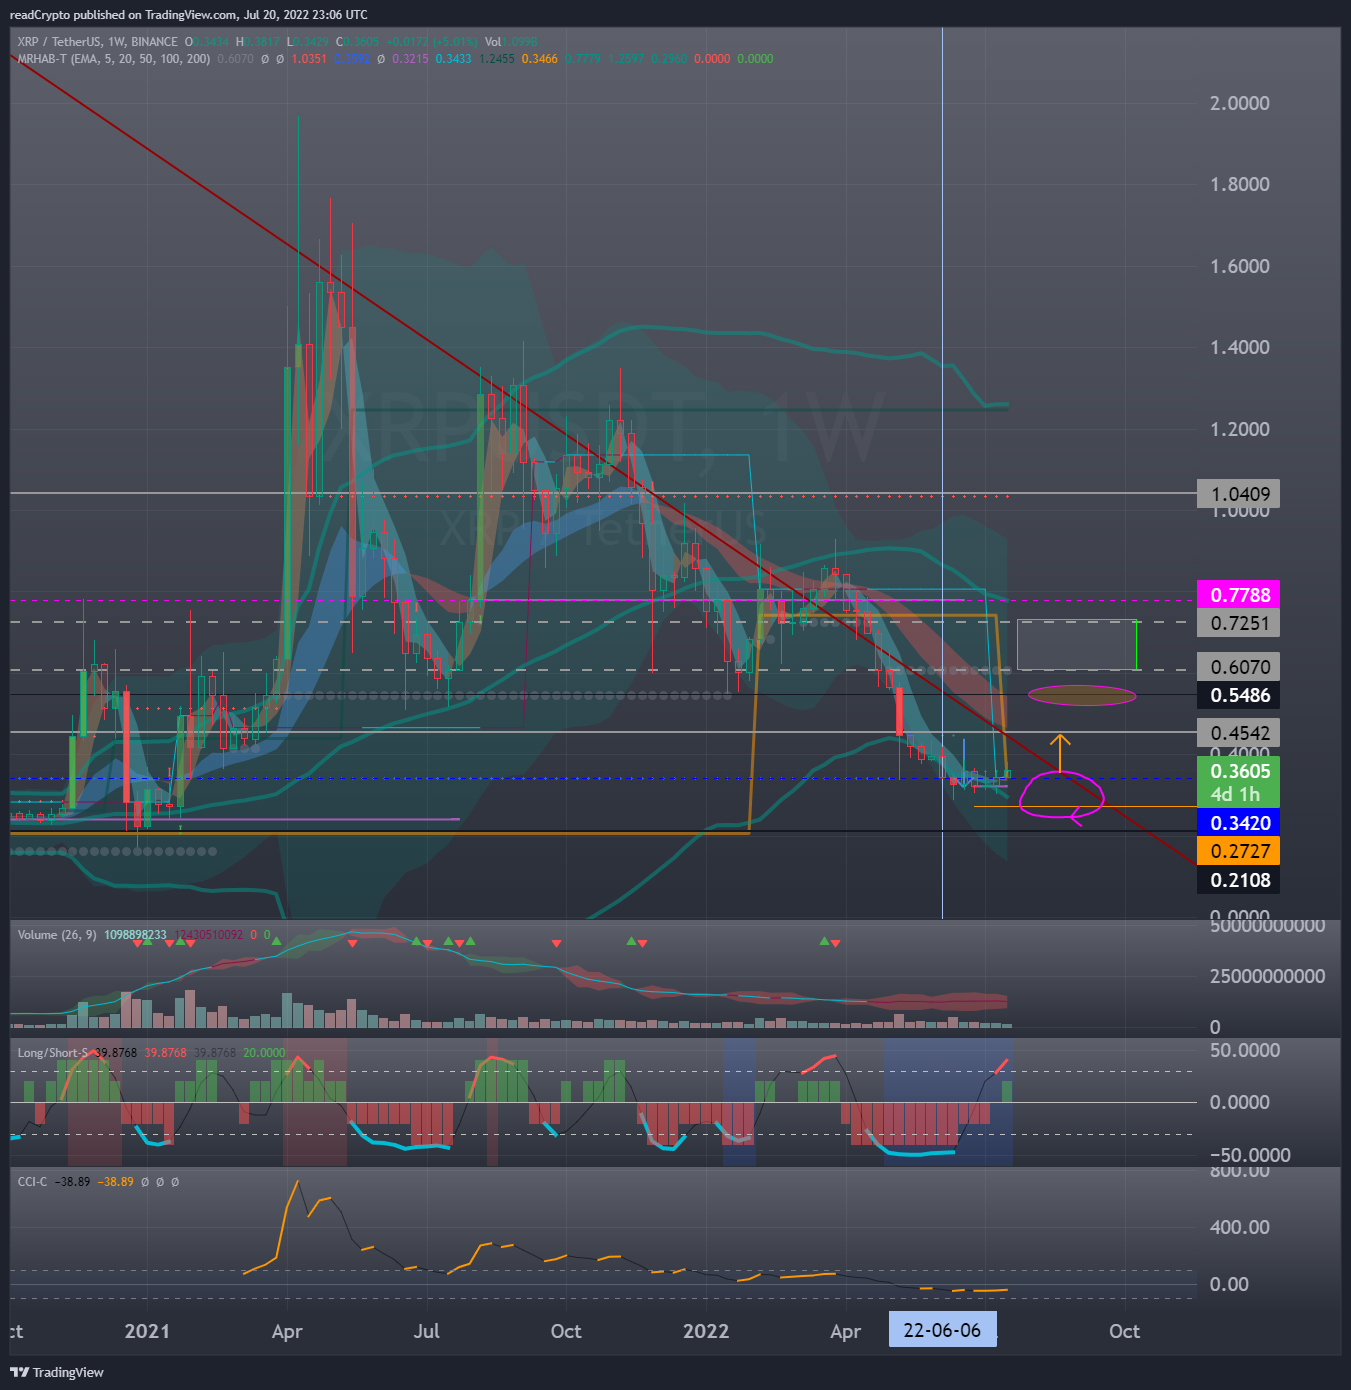This screenshot has width=1351, height=1390.
Task: Click the -50.0000 Long/Short axis label
Action: (x=1250, y=1155)
